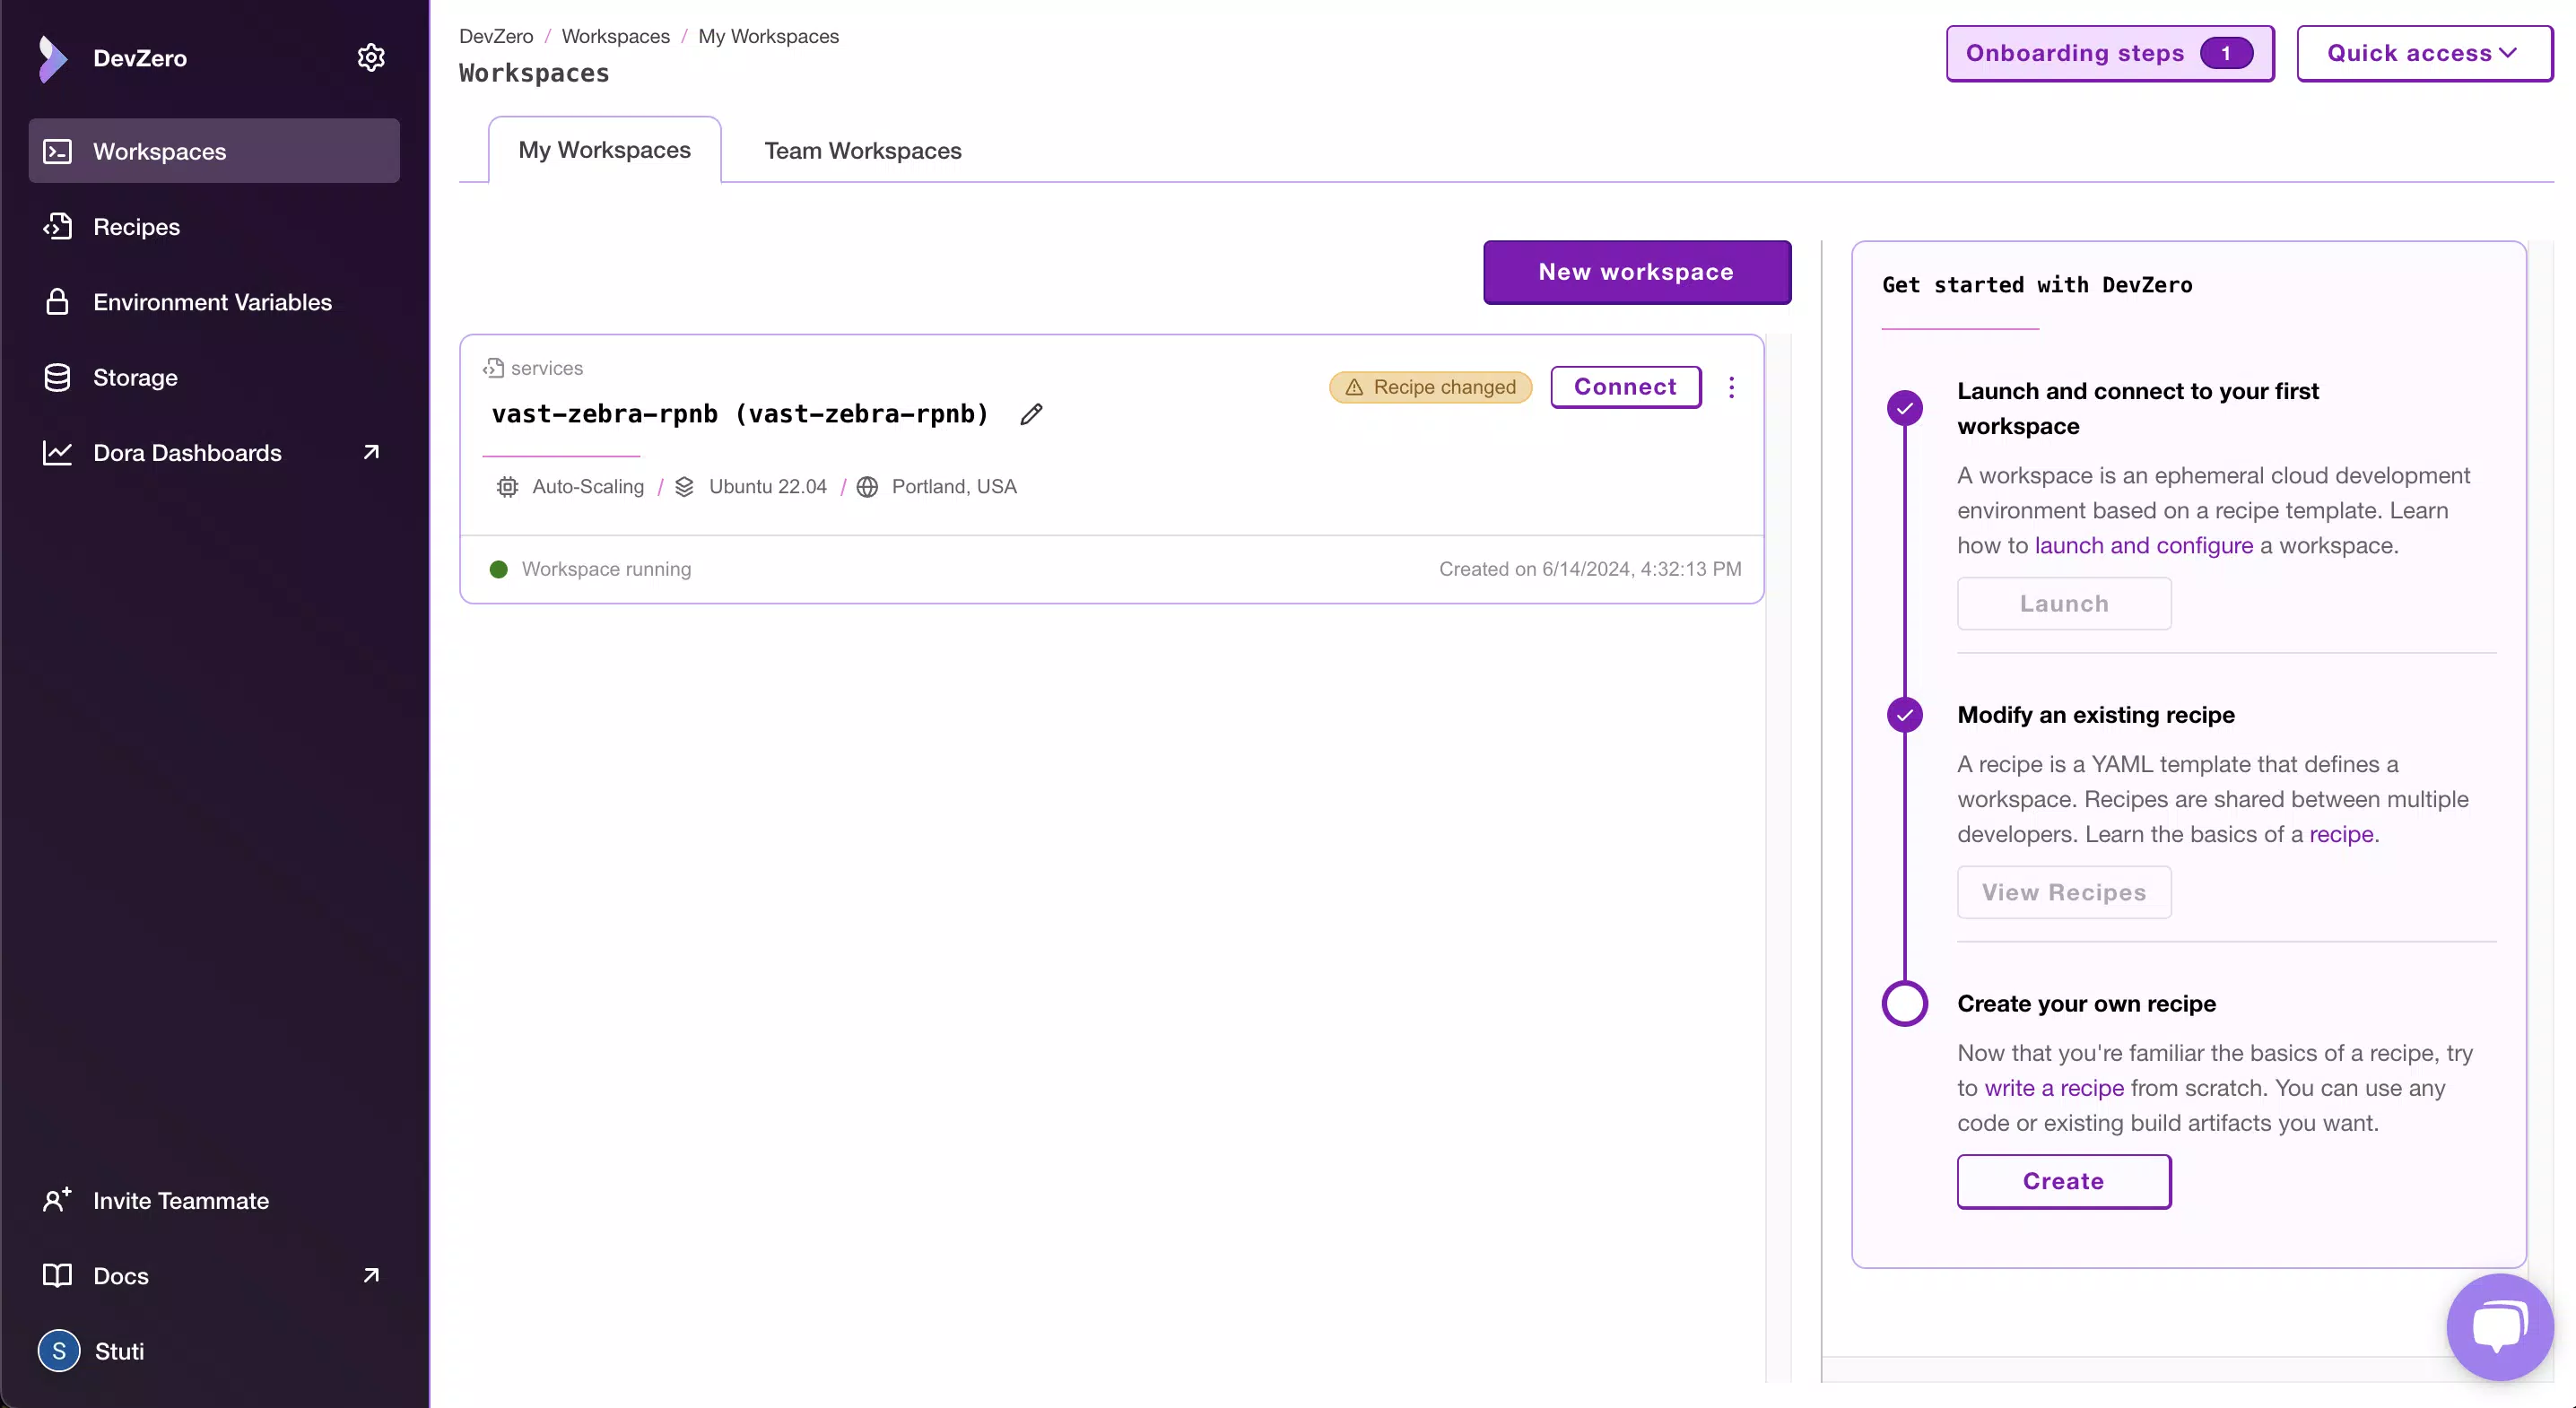The image size is (2576, 1408).
Task: Click the DevZero logo icon
Action: pyautogui.click(x=52, y=58)
